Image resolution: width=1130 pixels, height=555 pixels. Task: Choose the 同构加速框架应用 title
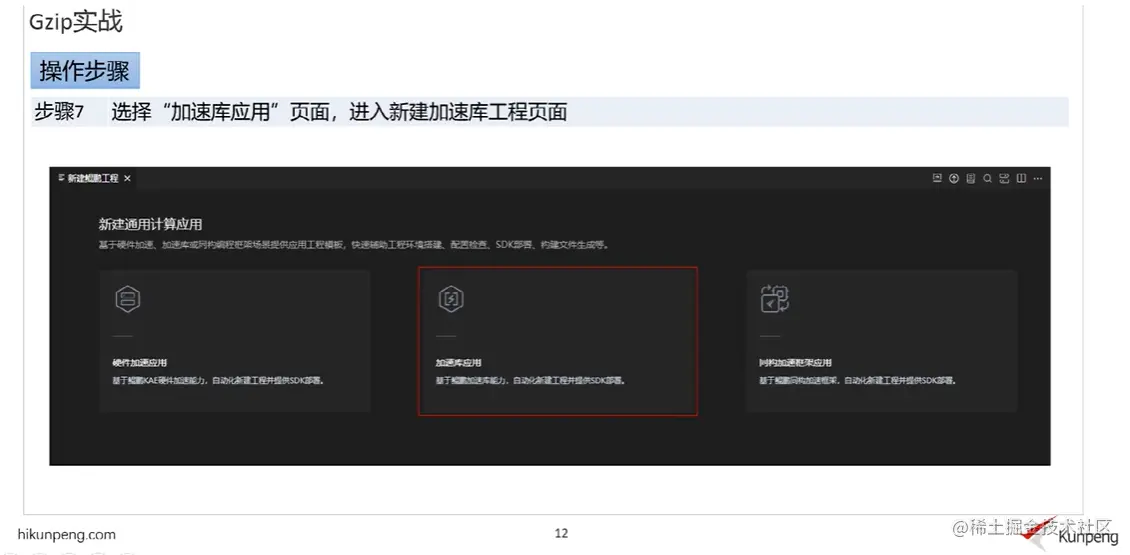pyautogui.click(x=795, y=363)
